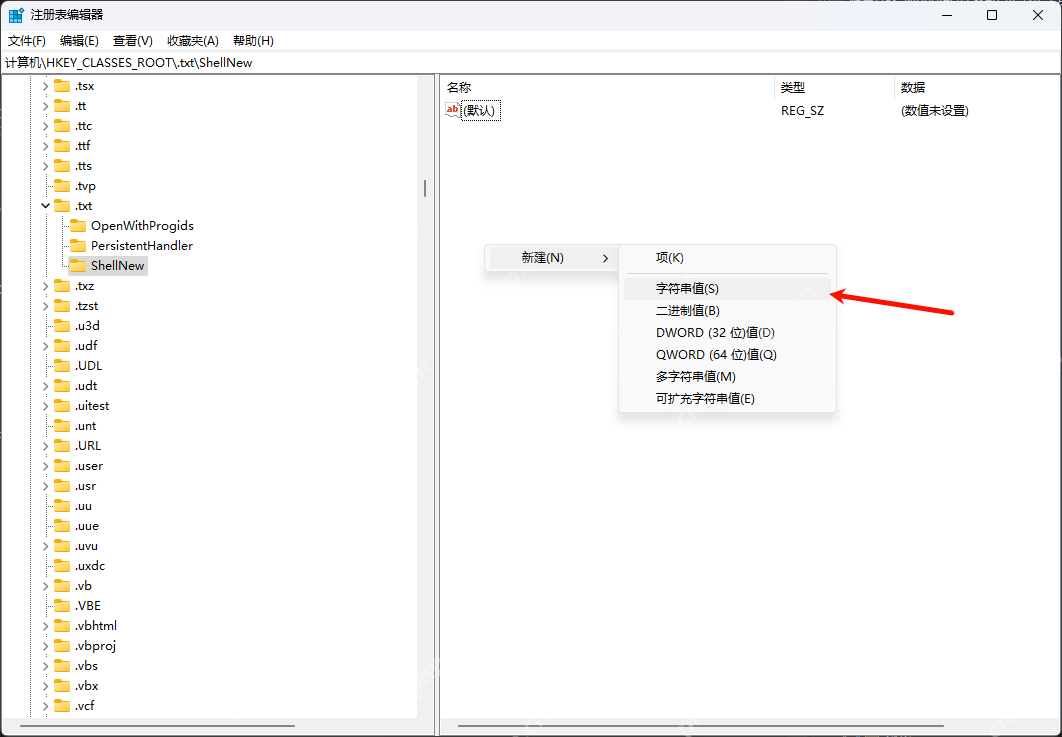
Task: Select 多字符串值(M) from the submenu
Action: pos(727,377)
